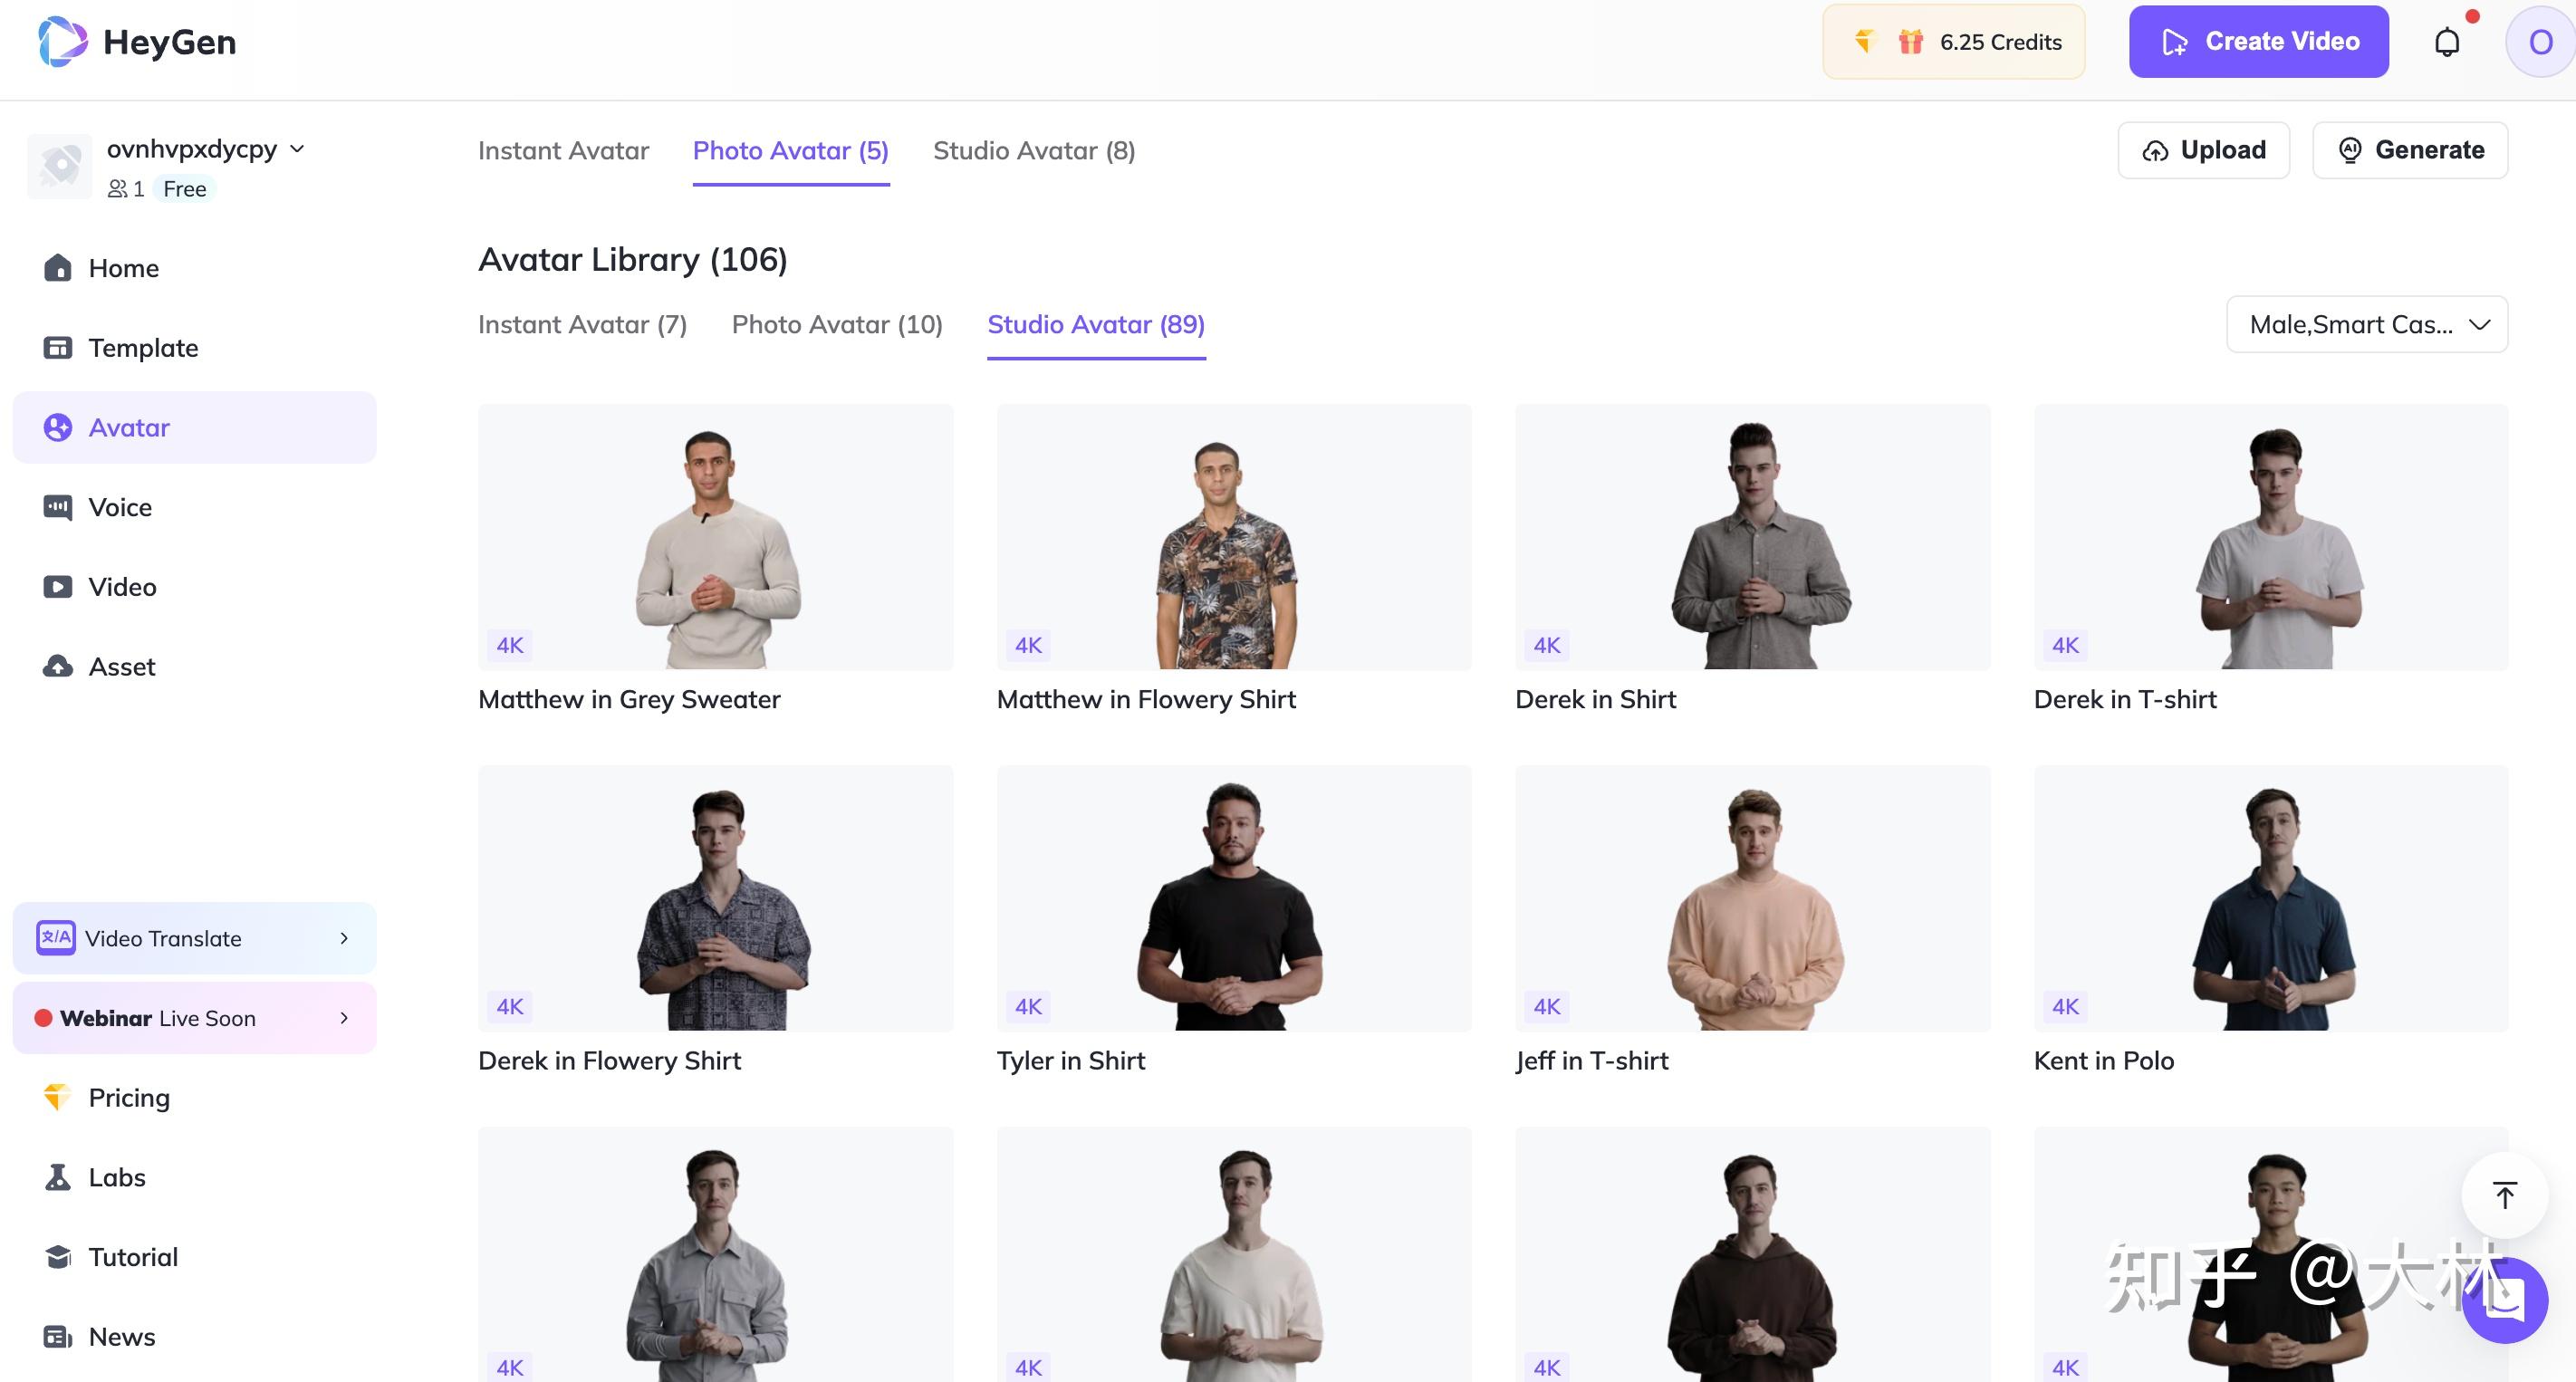The image size is (2576, 1382).
Task: Switch to the Studio Avatar (8) tab
Action: (1033, 151)
